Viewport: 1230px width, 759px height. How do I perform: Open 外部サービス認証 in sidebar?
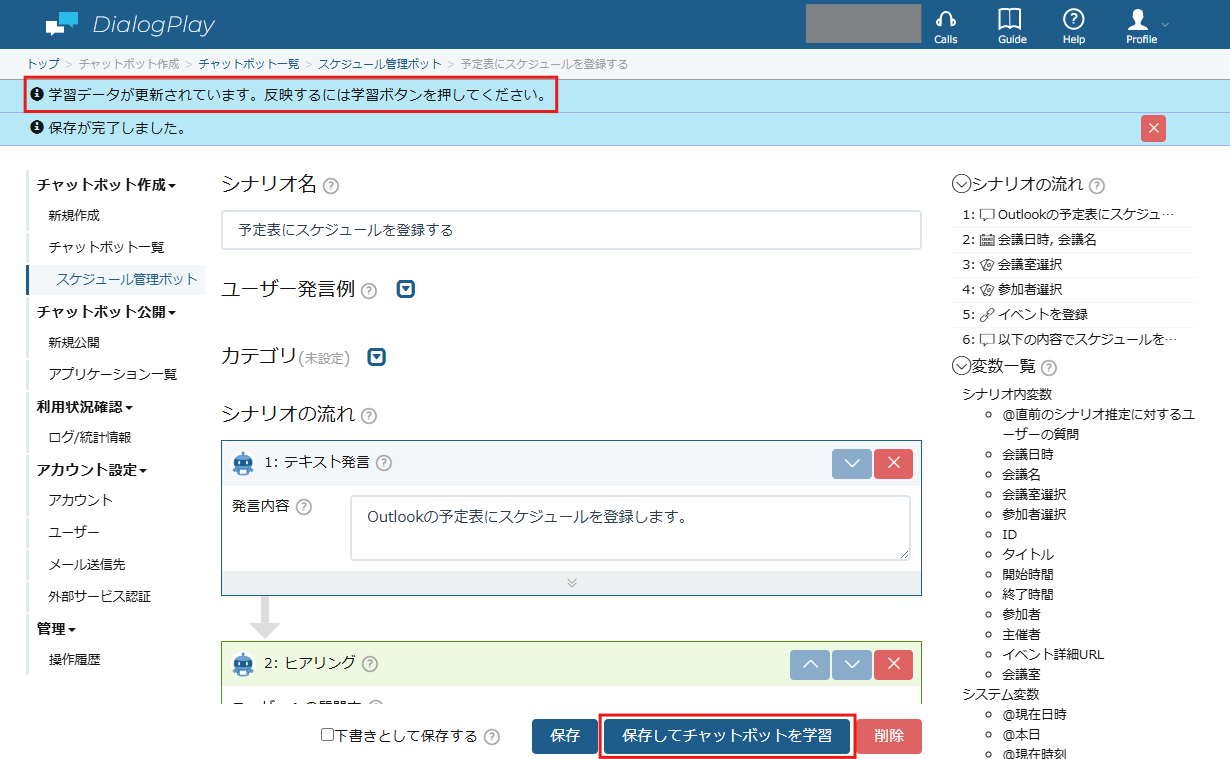[100, 596]
